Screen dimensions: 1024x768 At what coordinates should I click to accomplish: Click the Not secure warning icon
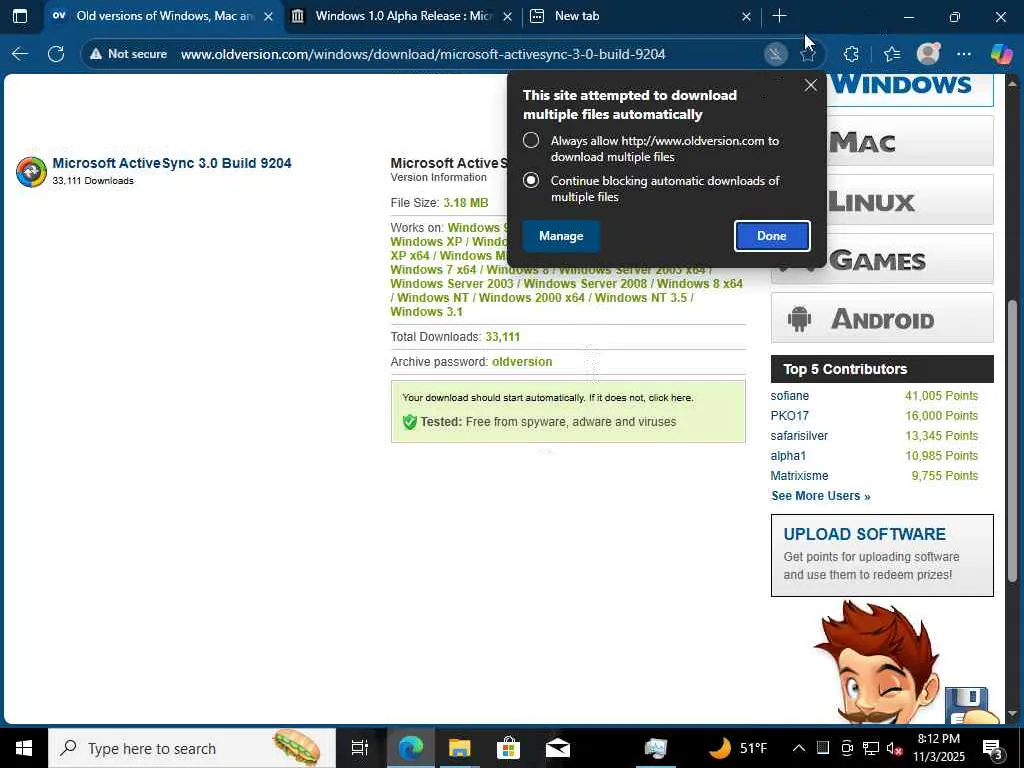point(96,54)
